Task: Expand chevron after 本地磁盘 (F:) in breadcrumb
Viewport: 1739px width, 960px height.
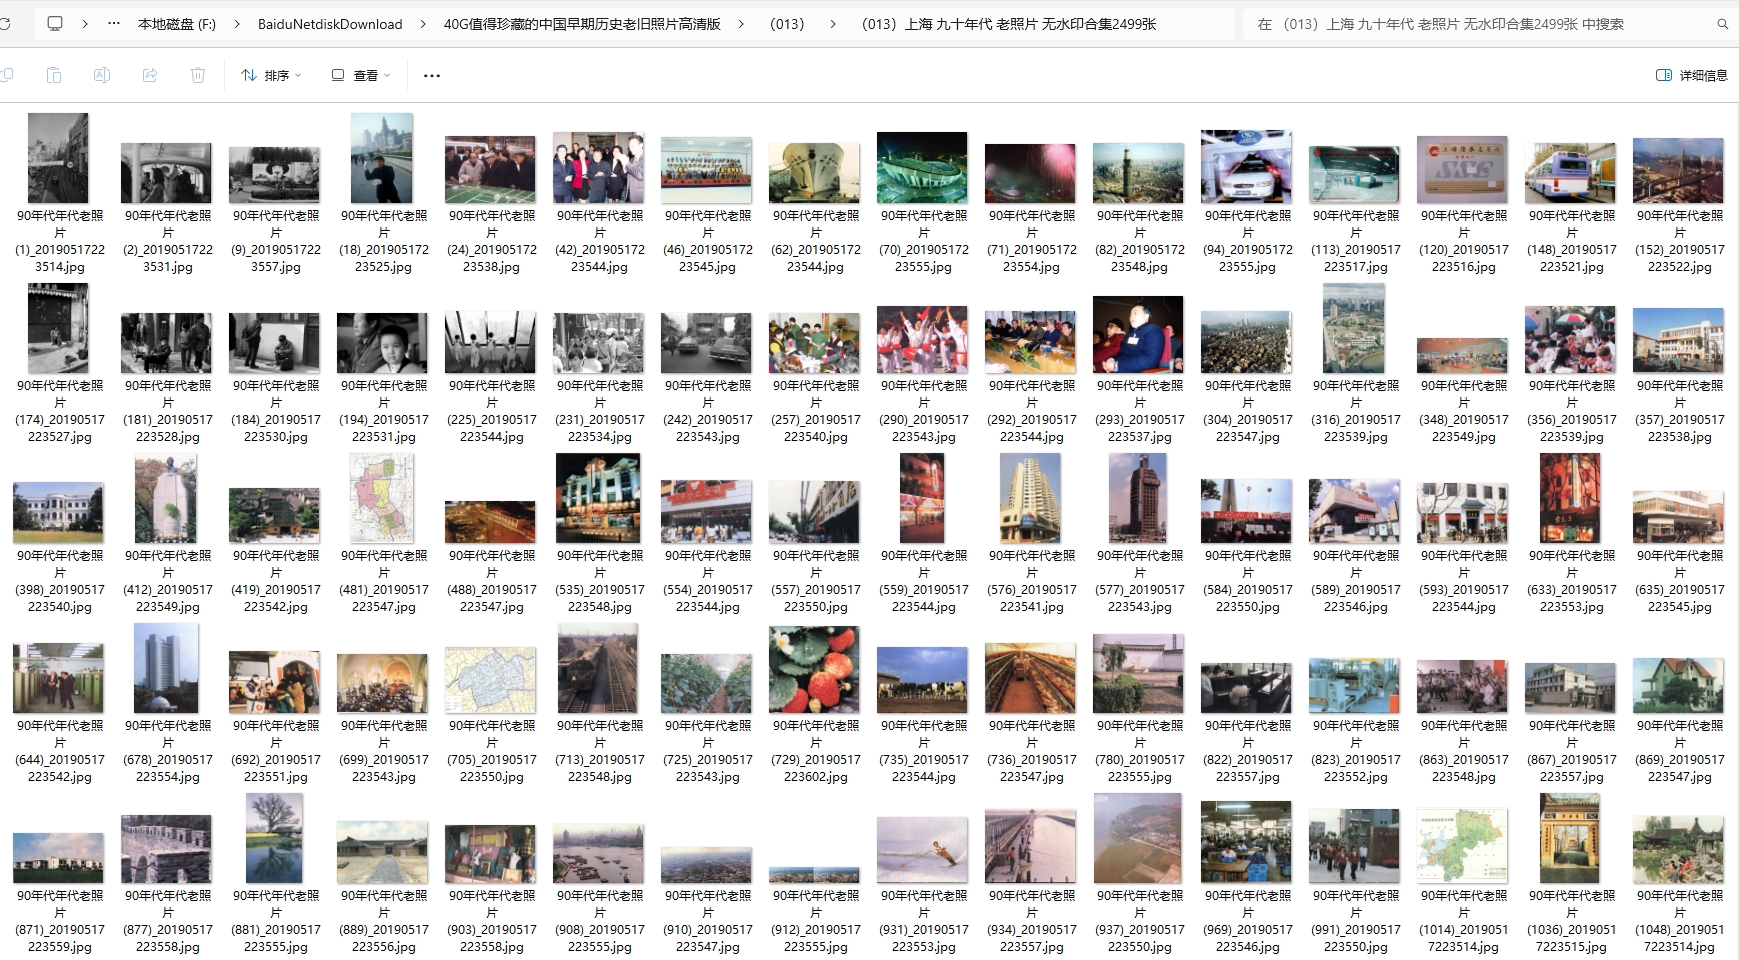Action: [237, 24]
